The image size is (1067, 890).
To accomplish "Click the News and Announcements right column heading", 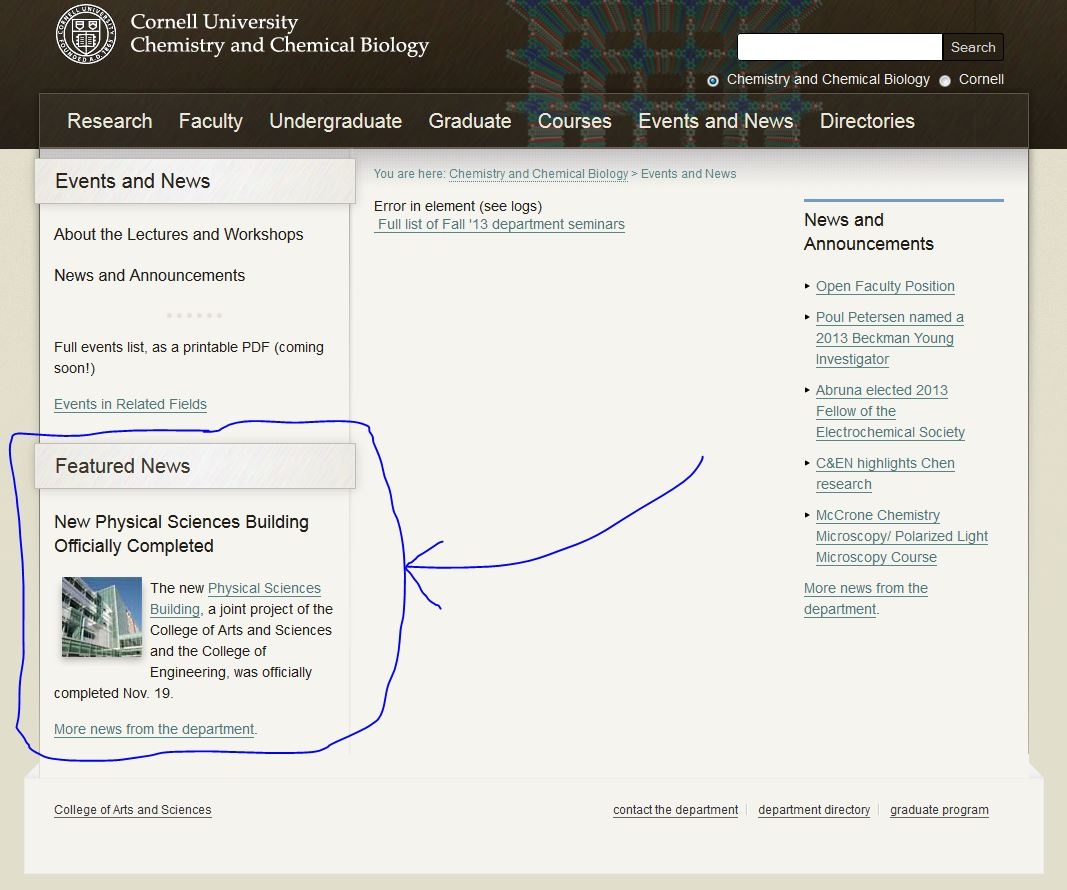I will (869, 232).
